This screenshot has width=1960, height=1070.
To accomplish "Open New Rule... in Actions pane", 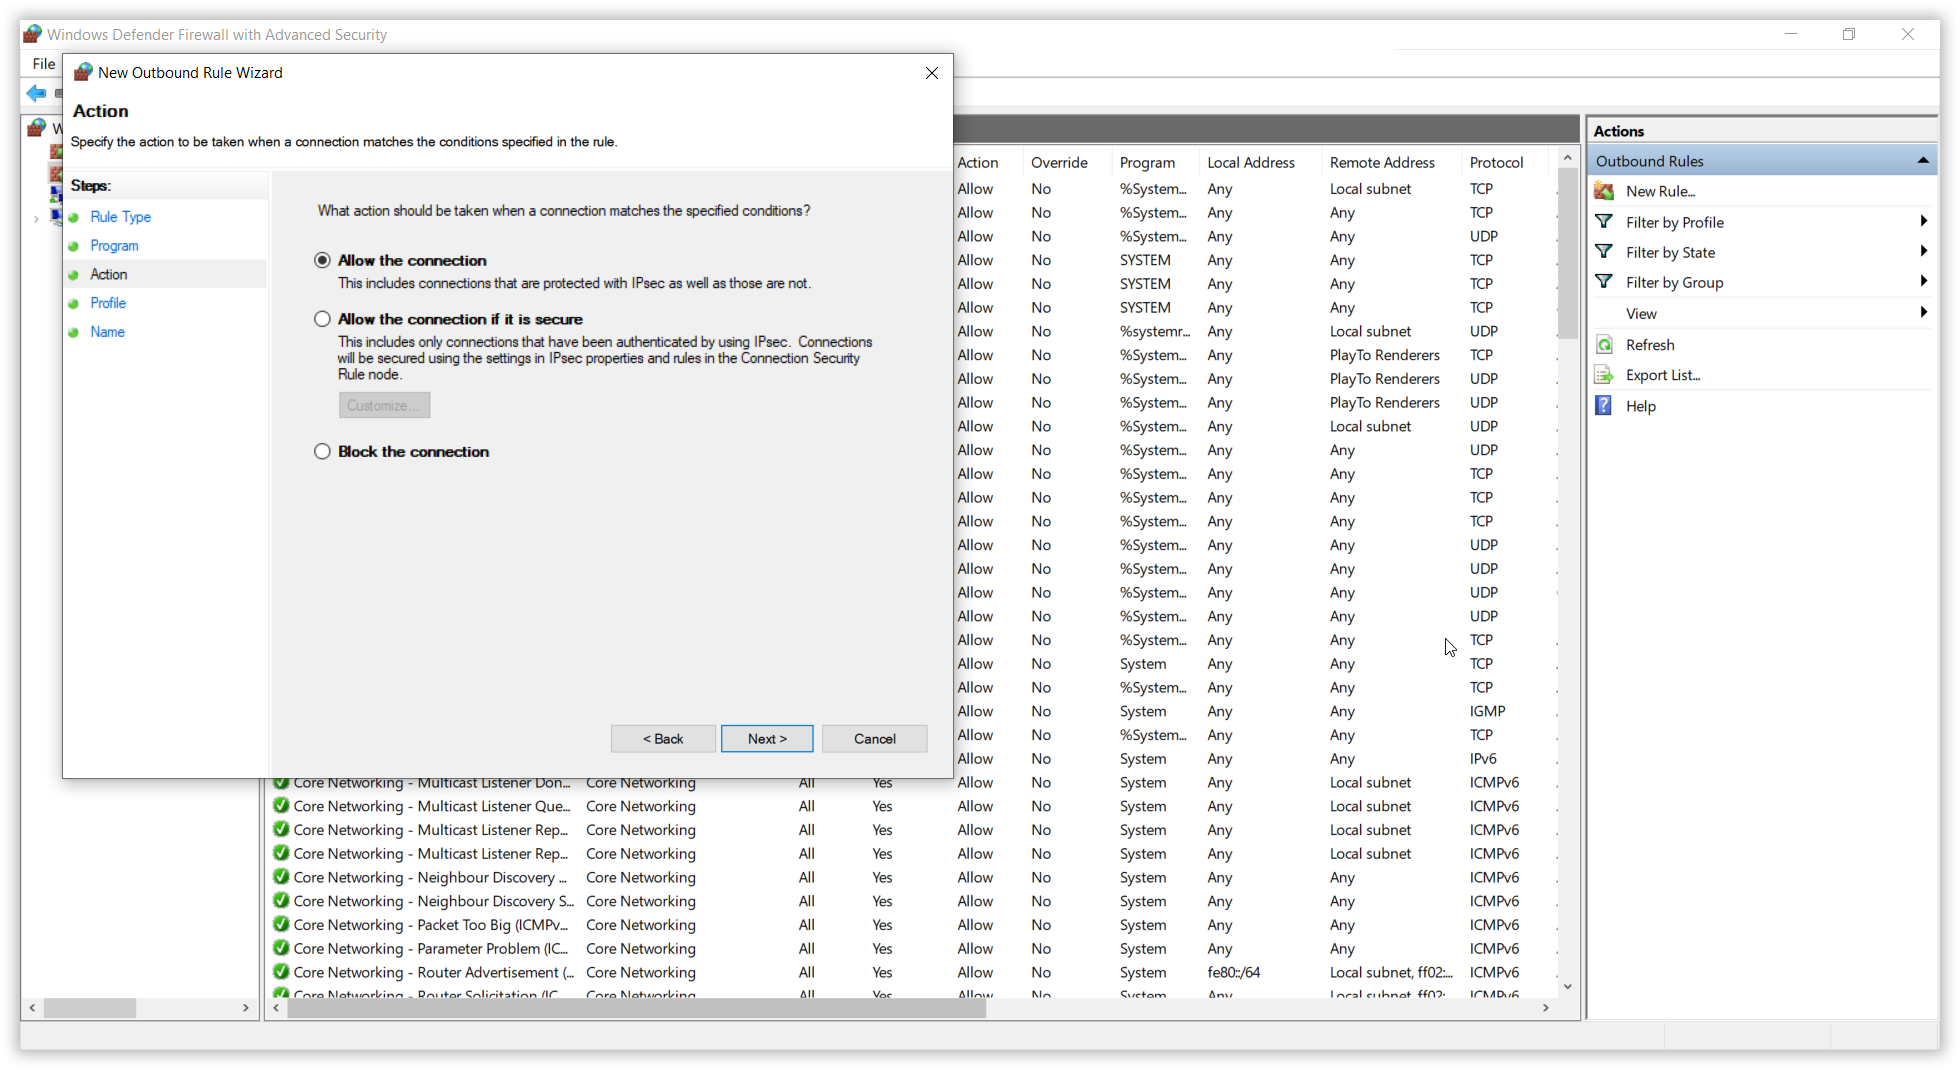I will click(1661, 192).
